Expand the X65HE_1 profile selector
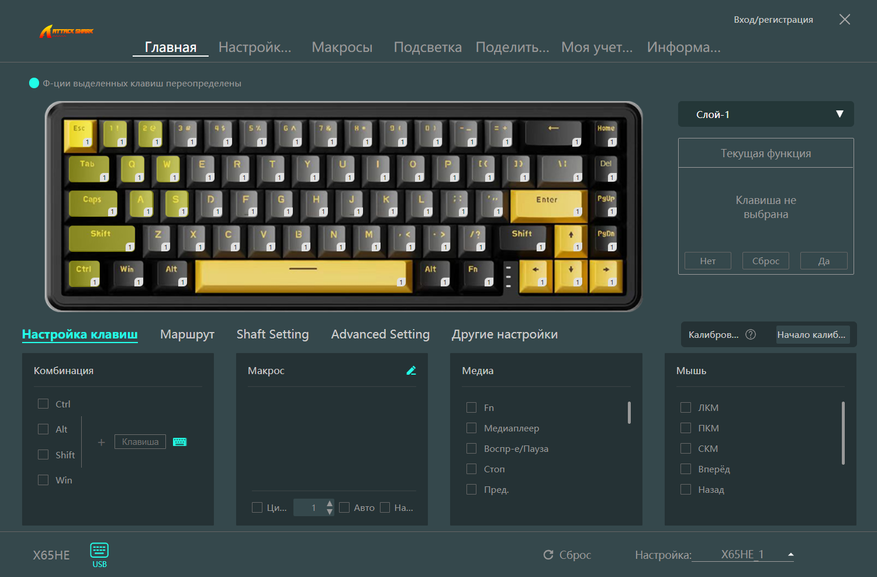Screen dimensions: 877x577 (791, 555)
